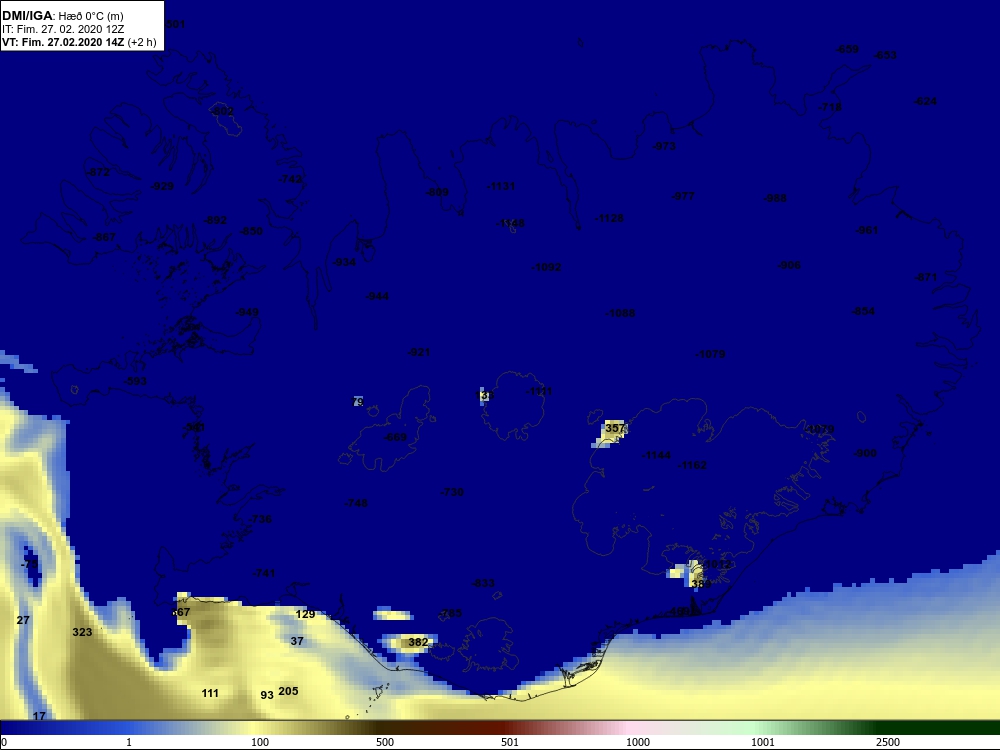This screenshot has width=1000, height=750.
Task: Click the map value '-871'
Action: (x=926, y=277)
